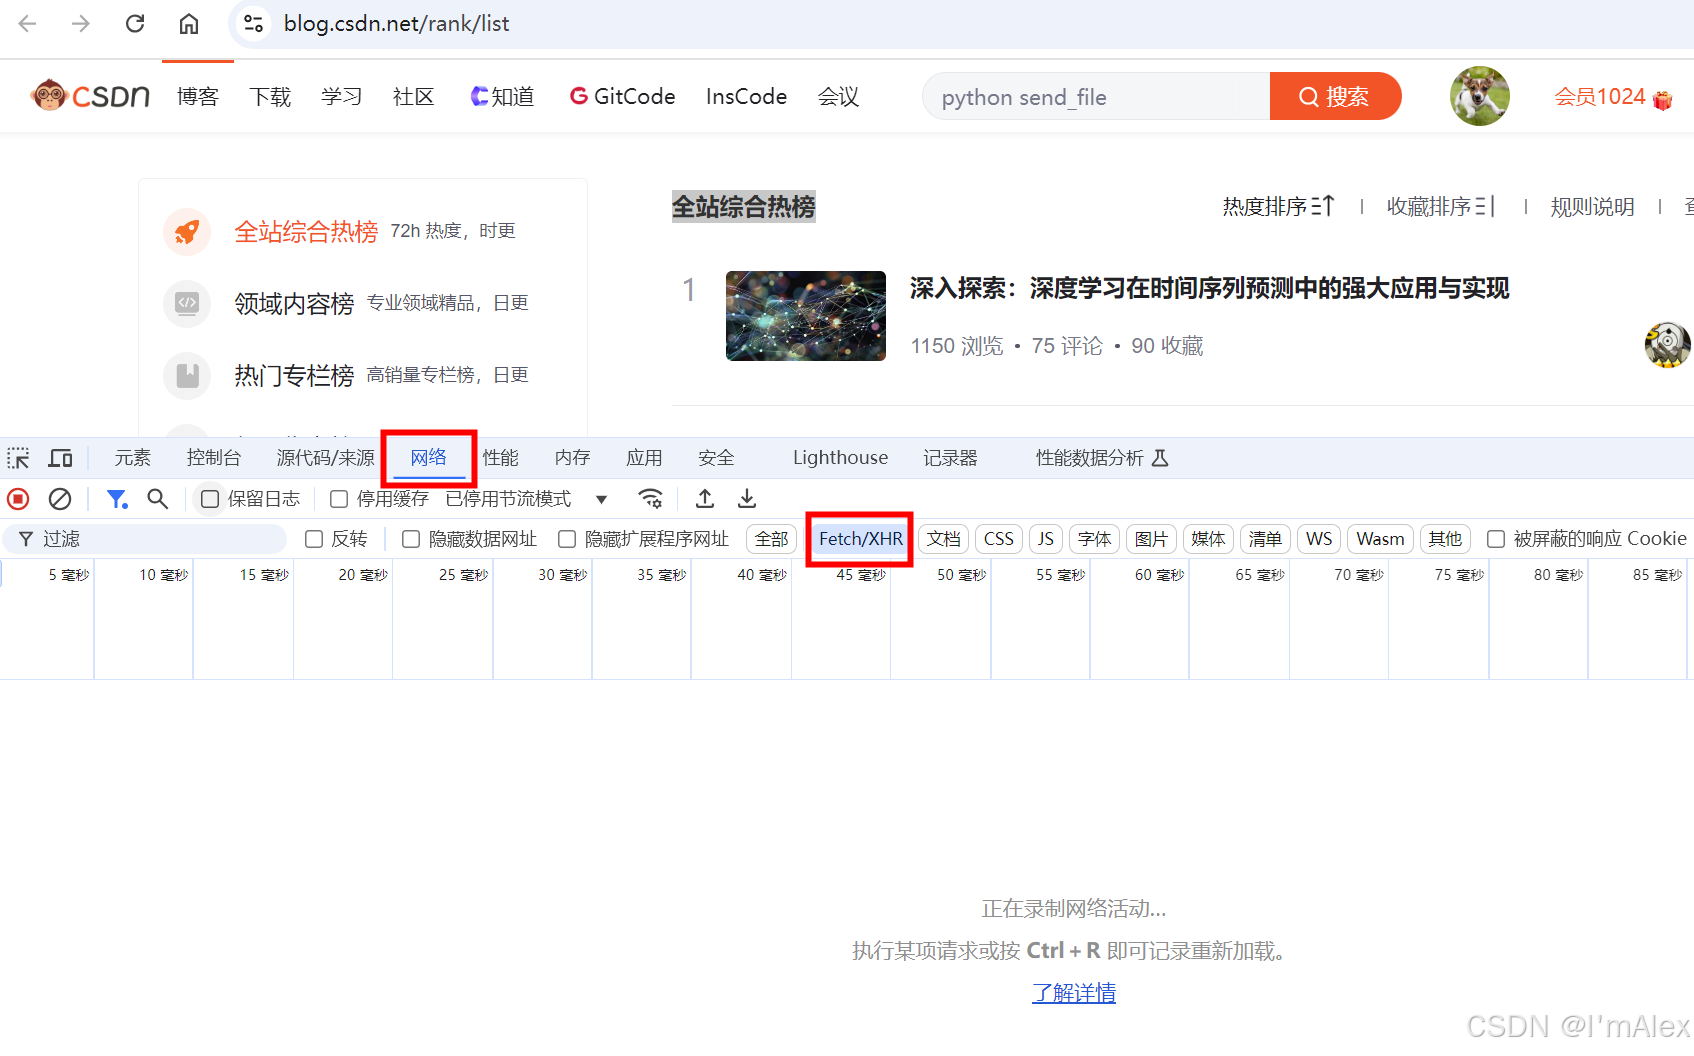Filter requests by JS type
Viewport: 1694px width, 1056px height.
pos(1046,539)
